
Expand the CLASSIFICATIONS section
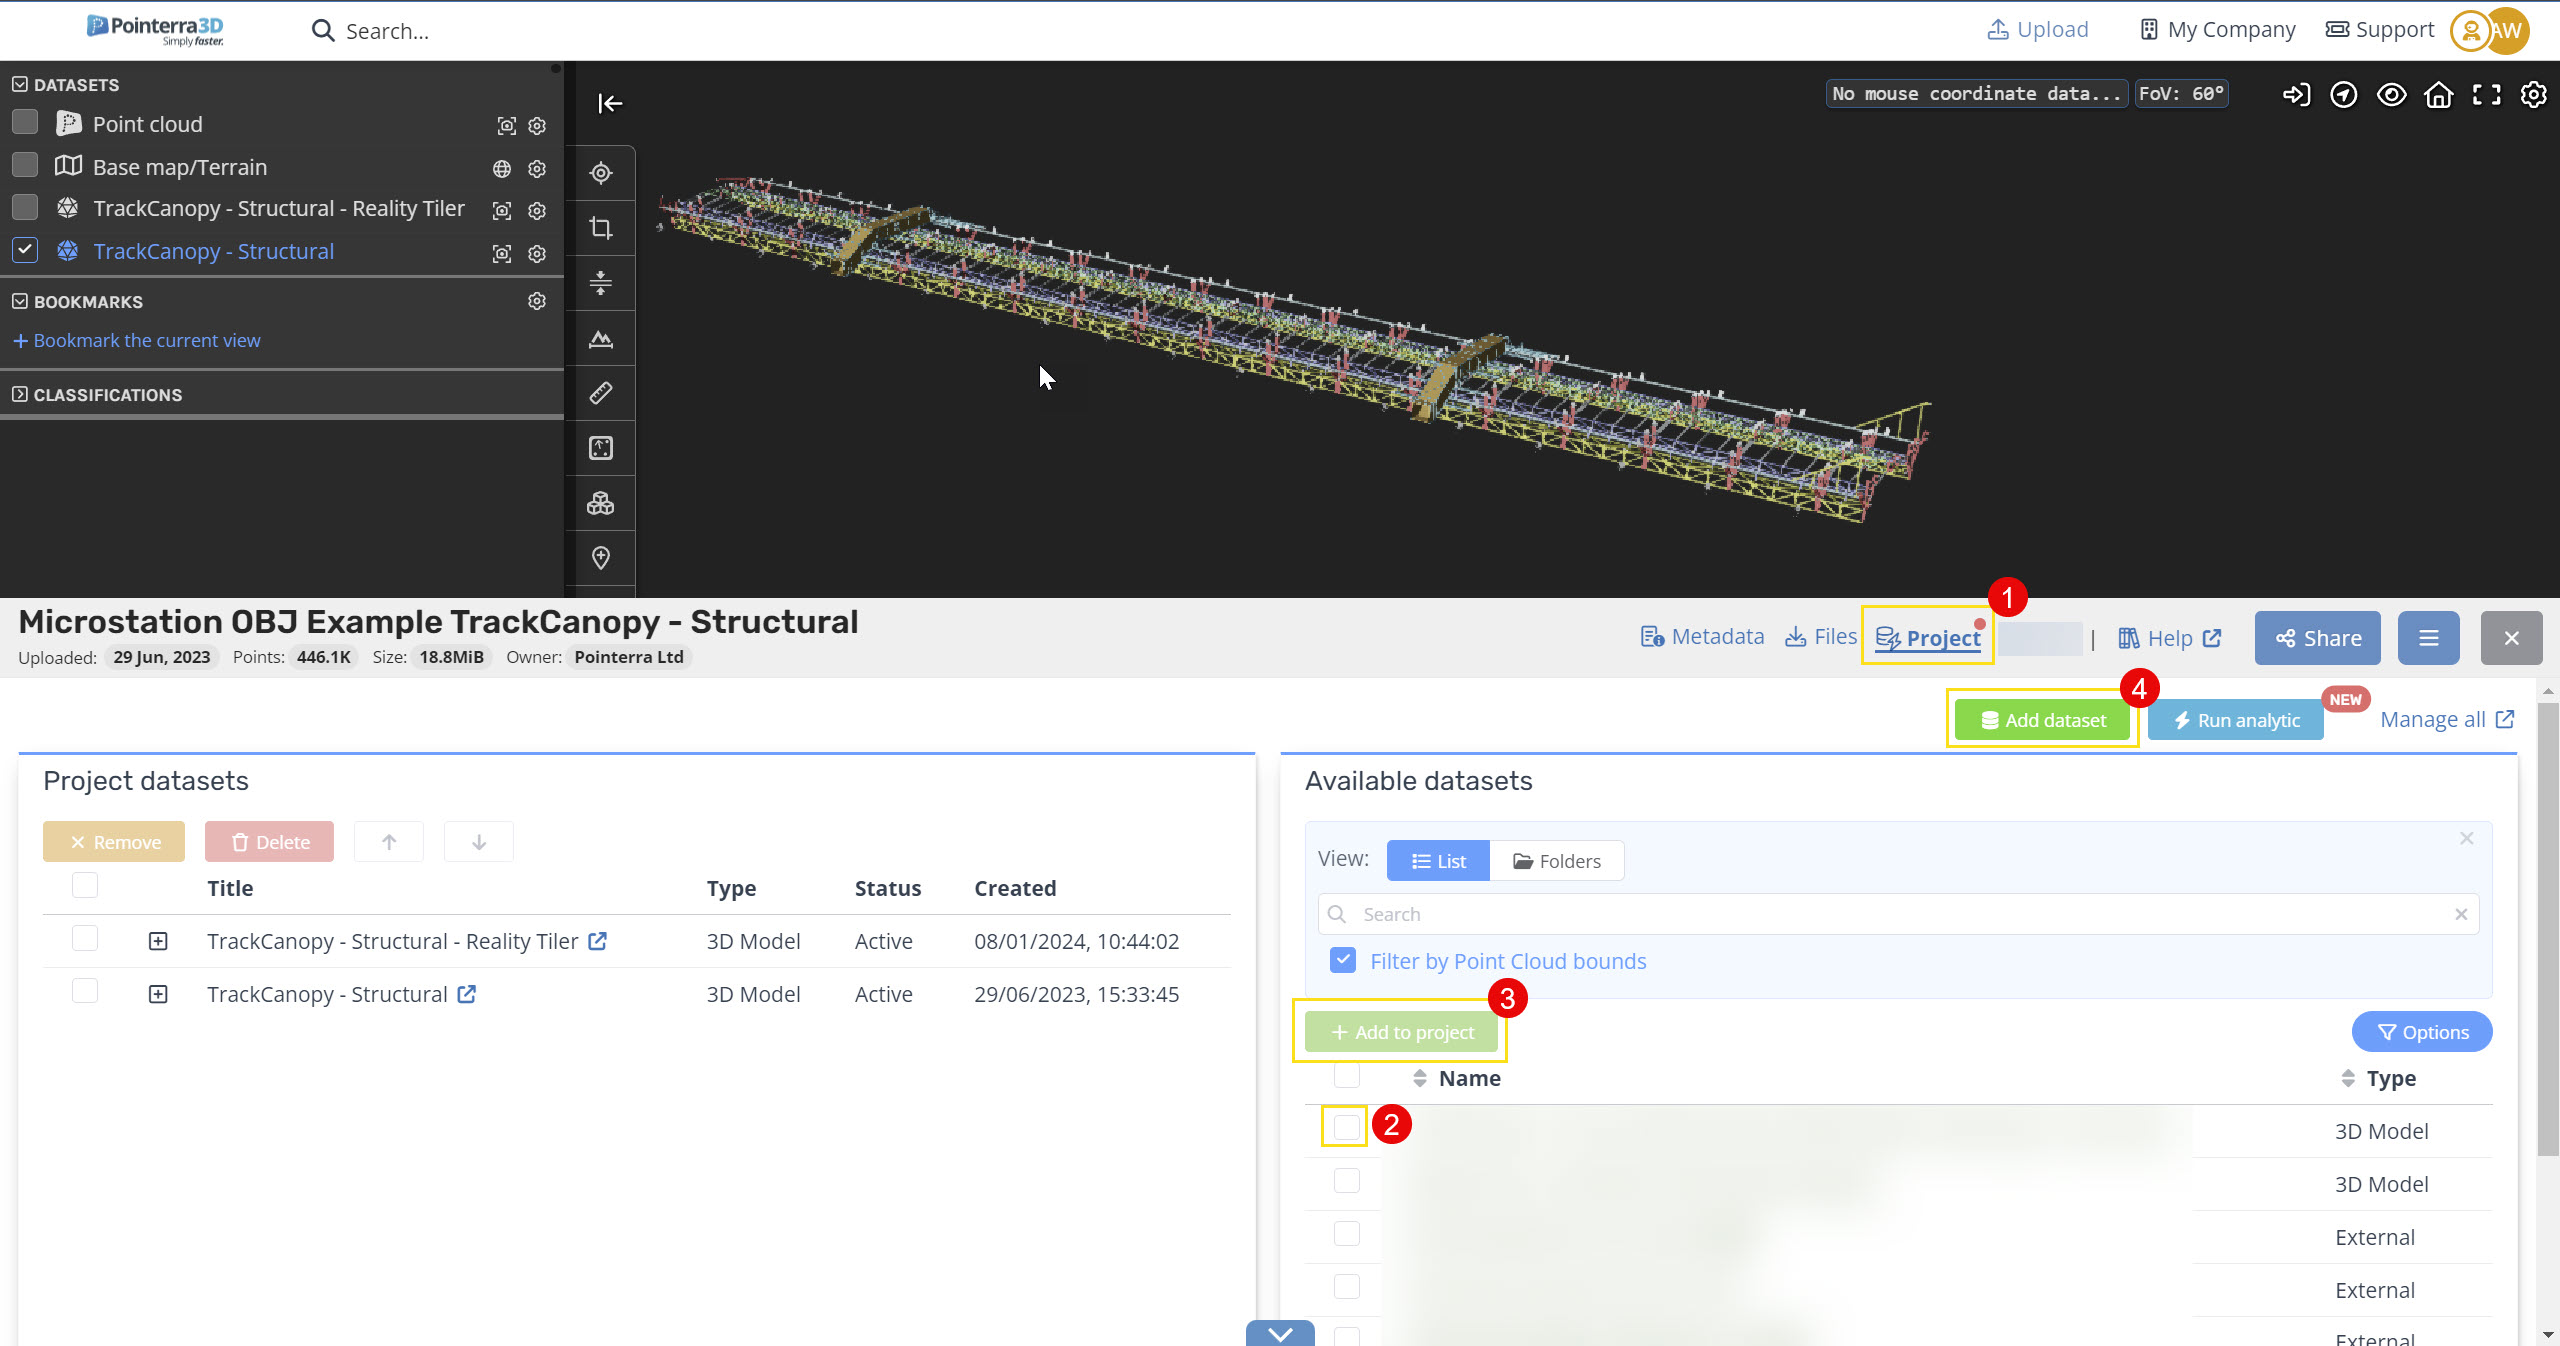pyautogui.click(x=18, y=394)
